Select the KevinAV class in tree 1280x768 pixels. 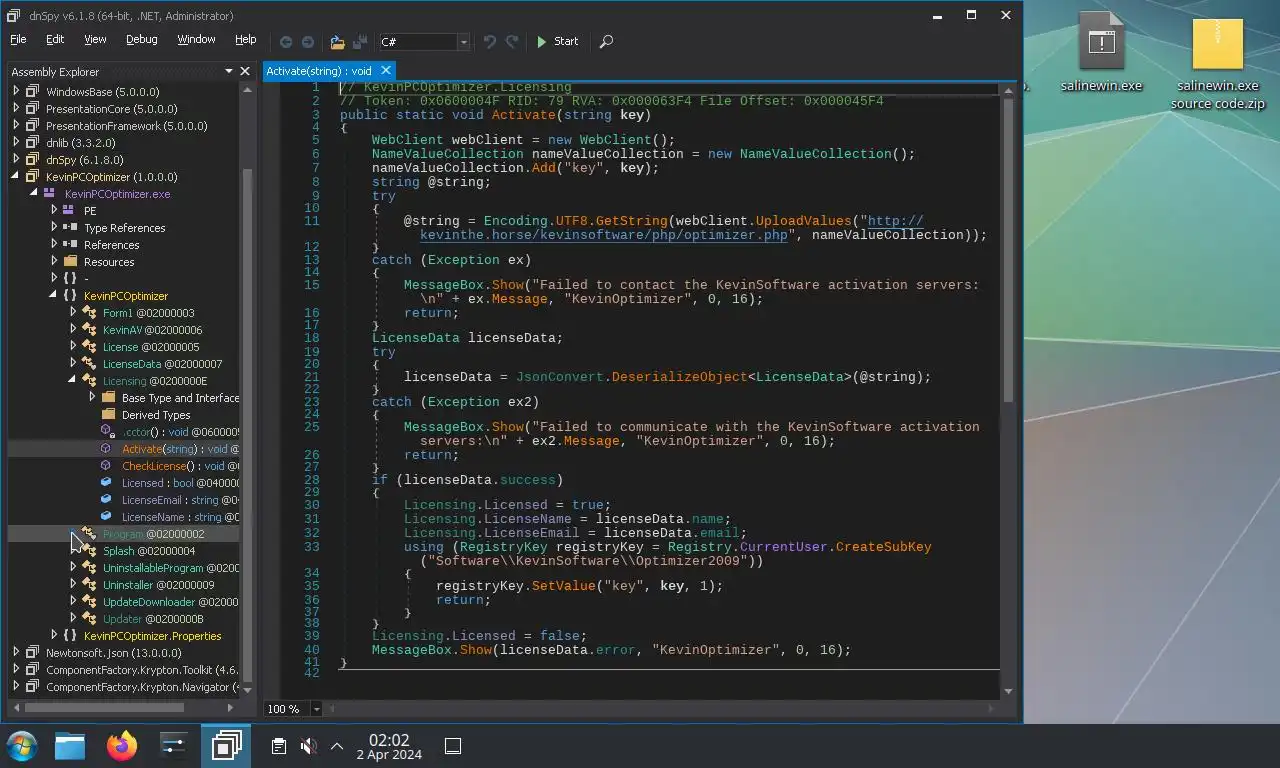coord(152,329)
